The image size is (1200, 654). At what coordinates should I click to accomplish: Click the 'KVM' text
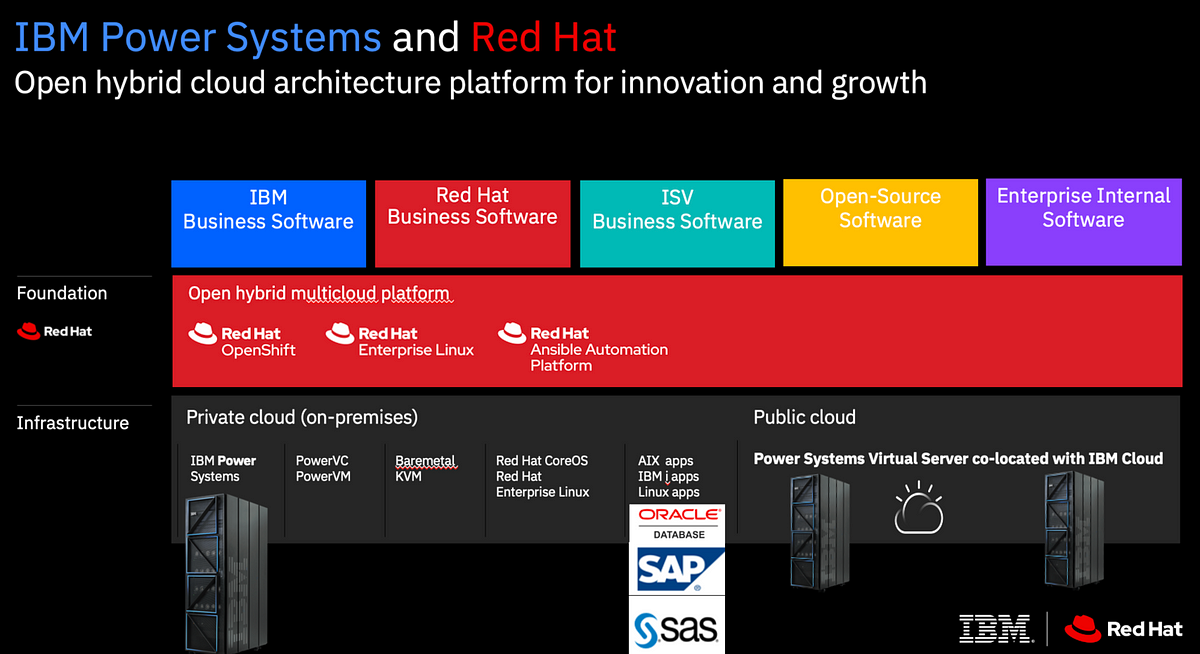tap(408, 476)
